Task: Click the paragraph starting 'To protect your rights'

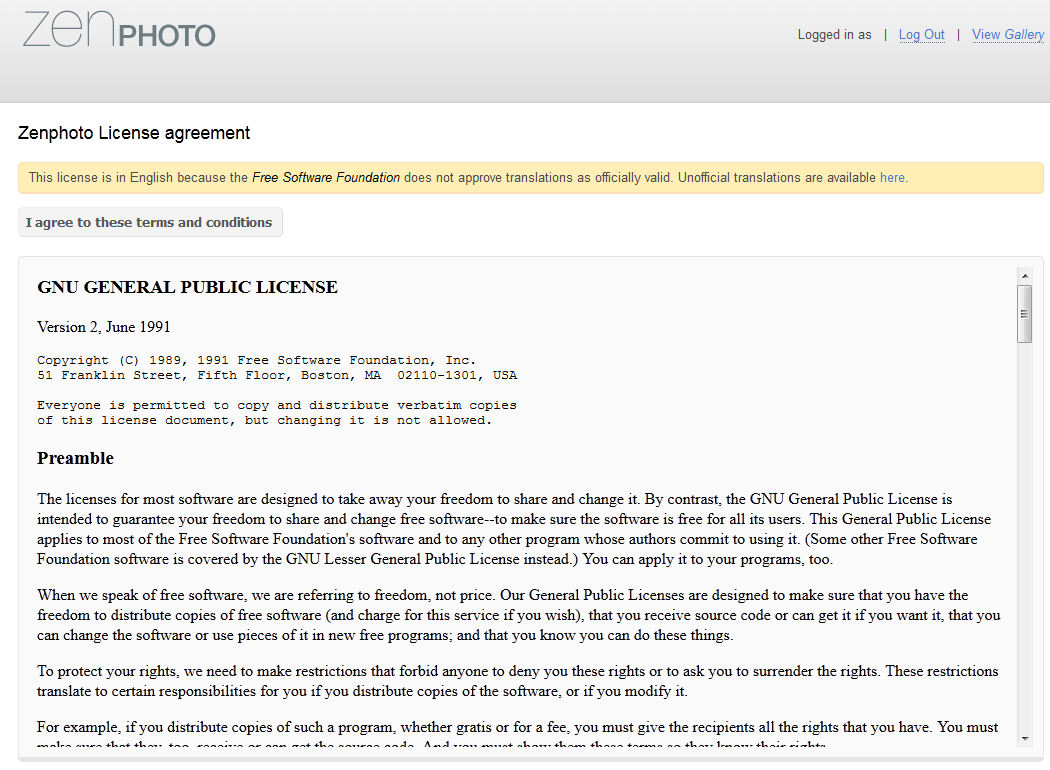Action: pos(518,681)
